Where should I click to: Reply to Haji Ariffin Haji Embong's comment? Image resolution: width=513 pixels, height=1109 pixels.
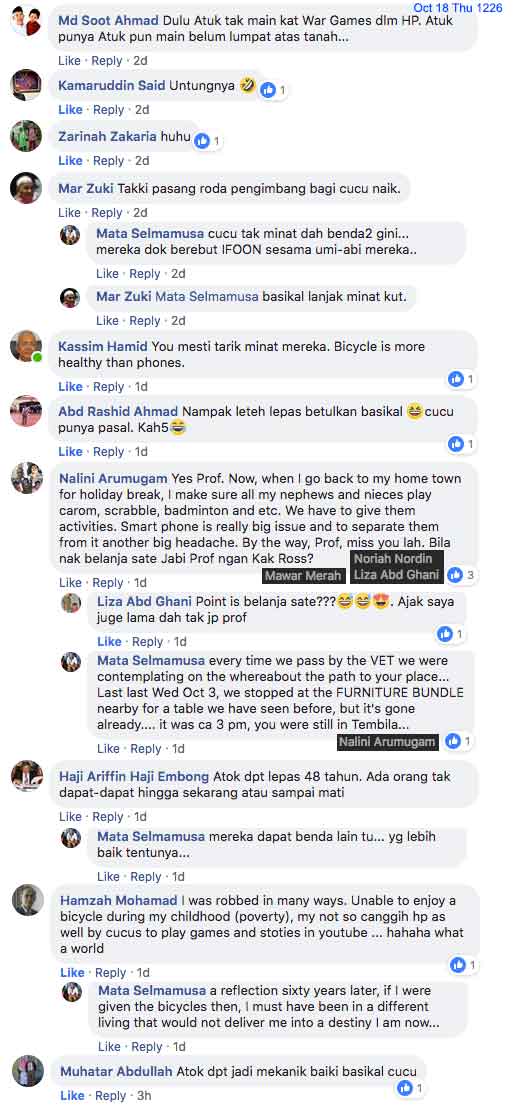[x=108, y=817]
